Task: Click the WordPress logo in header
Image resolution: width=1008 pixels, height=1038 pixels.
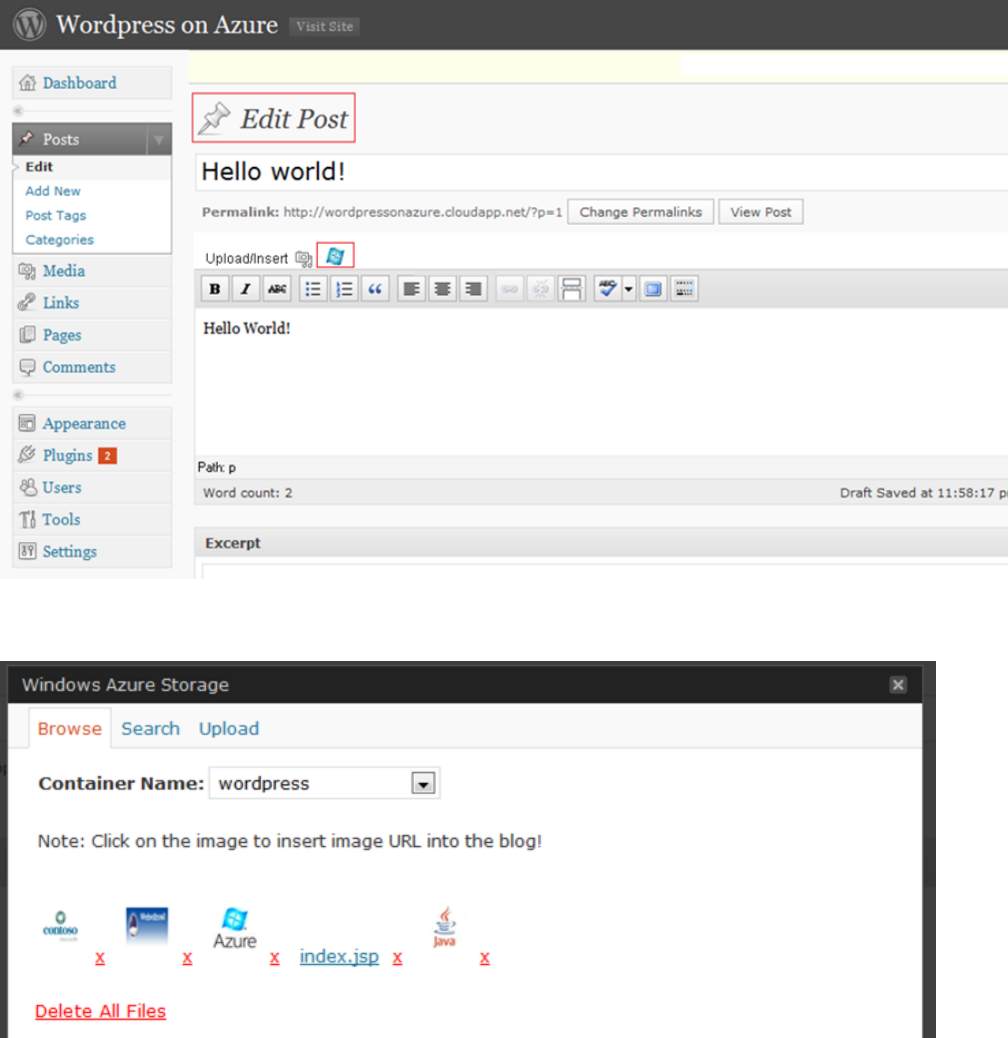Action: tap(30, 24)
